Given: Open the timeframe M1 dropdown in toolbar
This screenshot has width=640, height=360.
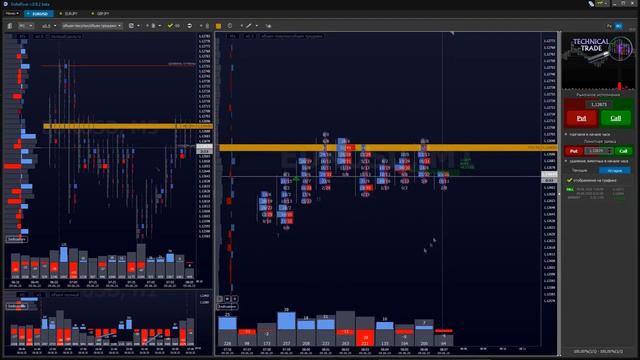Looking at the screenshot, I should tap(25, 26).
